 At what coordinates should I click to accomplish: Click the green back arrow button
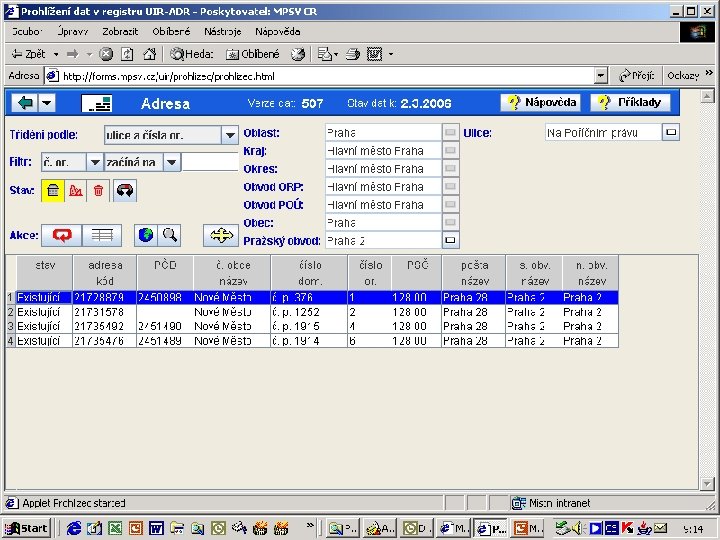[23, 103]
